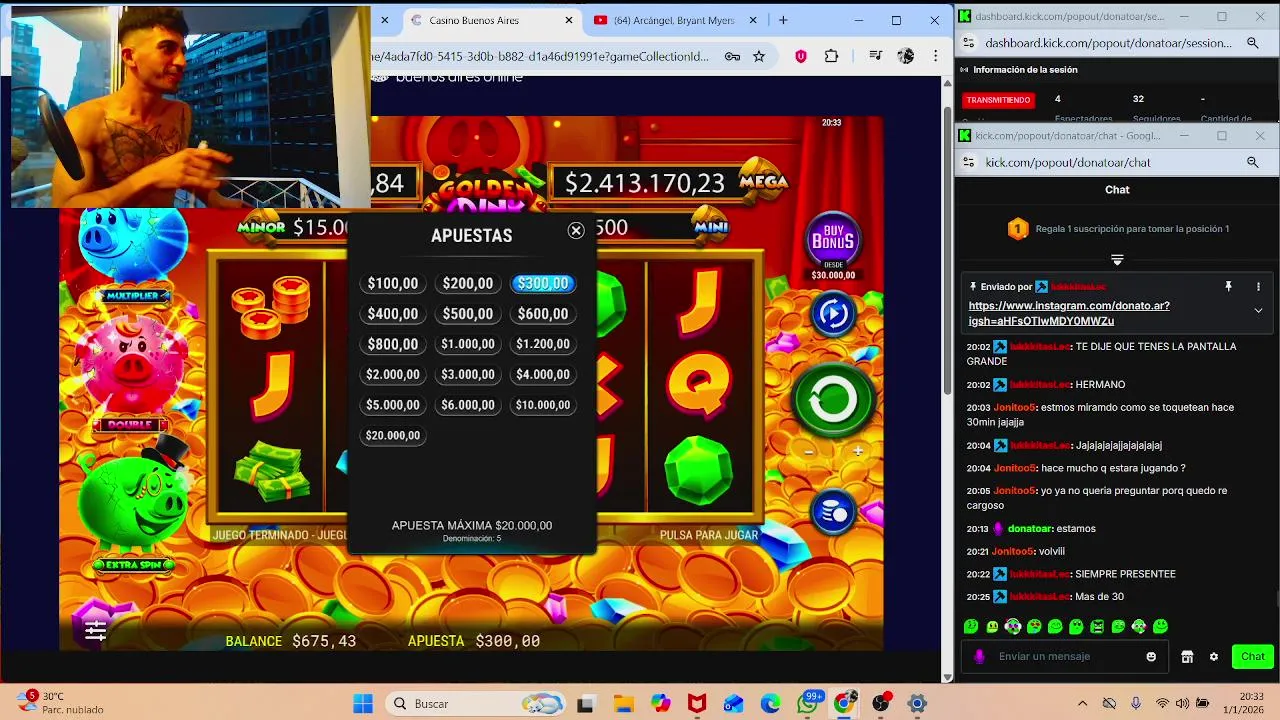1280x720 pixels.
Task: Select the $500,00 bet
Action: tap(468, 314)
